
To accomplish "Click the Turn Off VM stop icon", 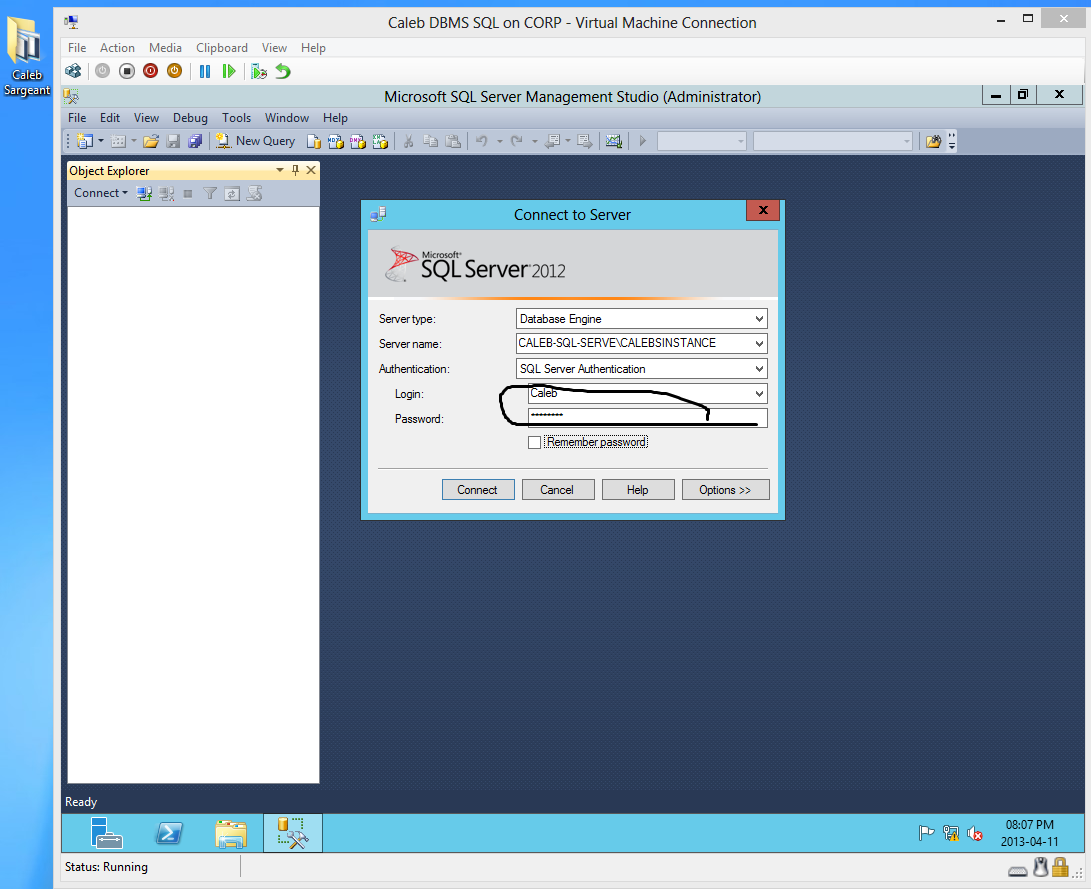I will 127,71.
